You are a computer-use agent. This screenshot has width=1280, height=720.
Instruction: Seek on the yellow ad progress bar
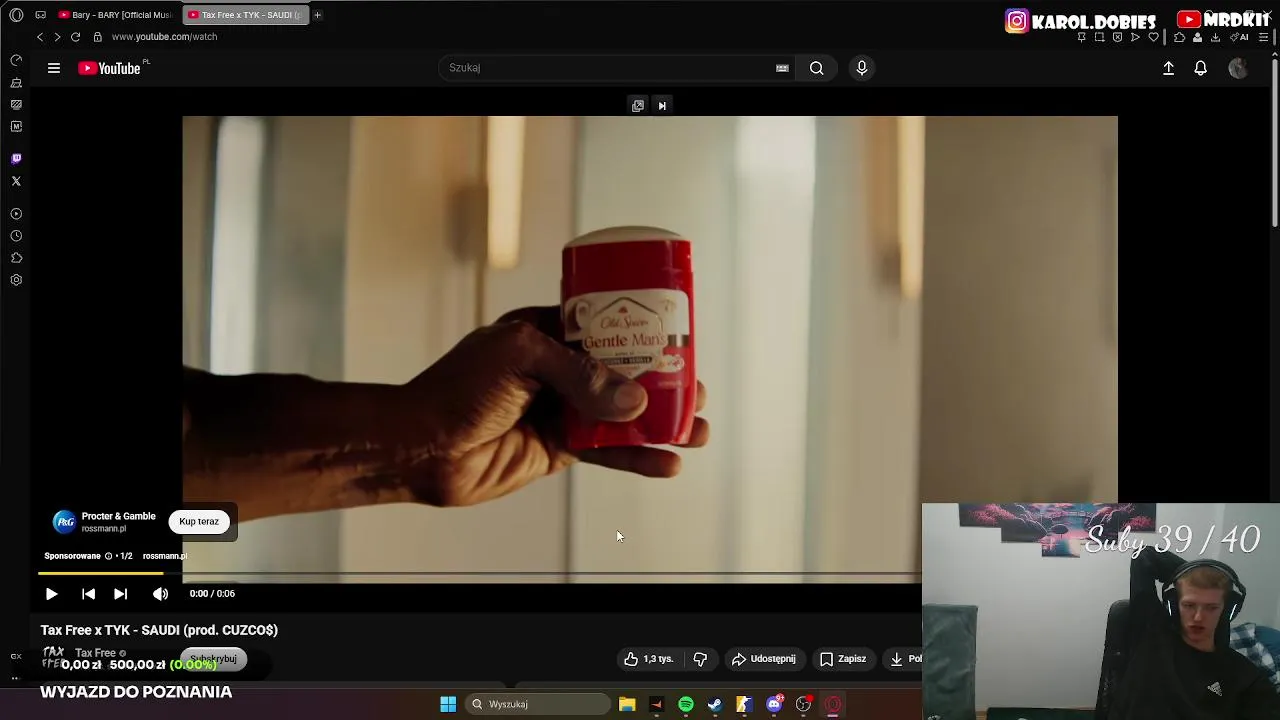100,573
